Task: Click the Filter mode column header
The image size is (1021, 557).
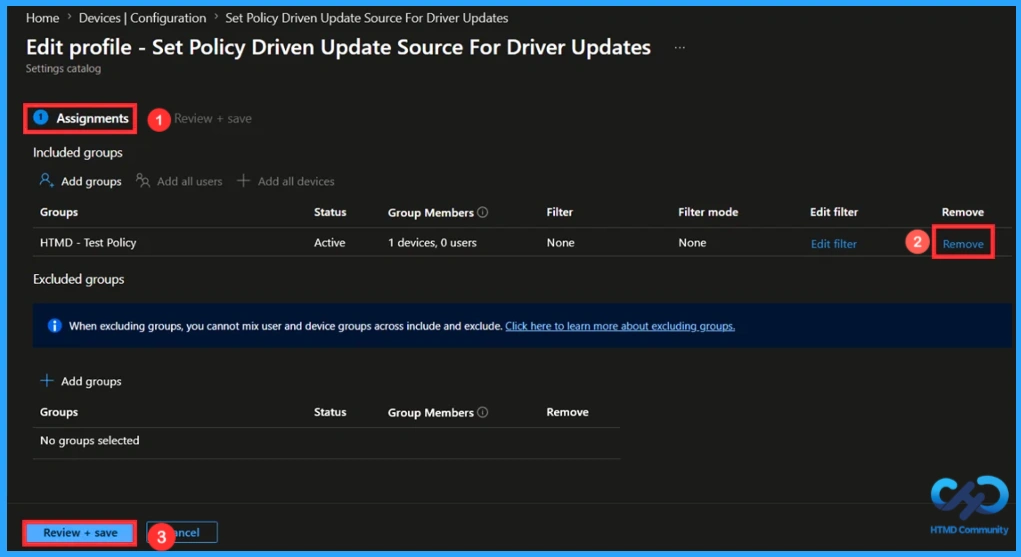Action: tap(708, 212)
